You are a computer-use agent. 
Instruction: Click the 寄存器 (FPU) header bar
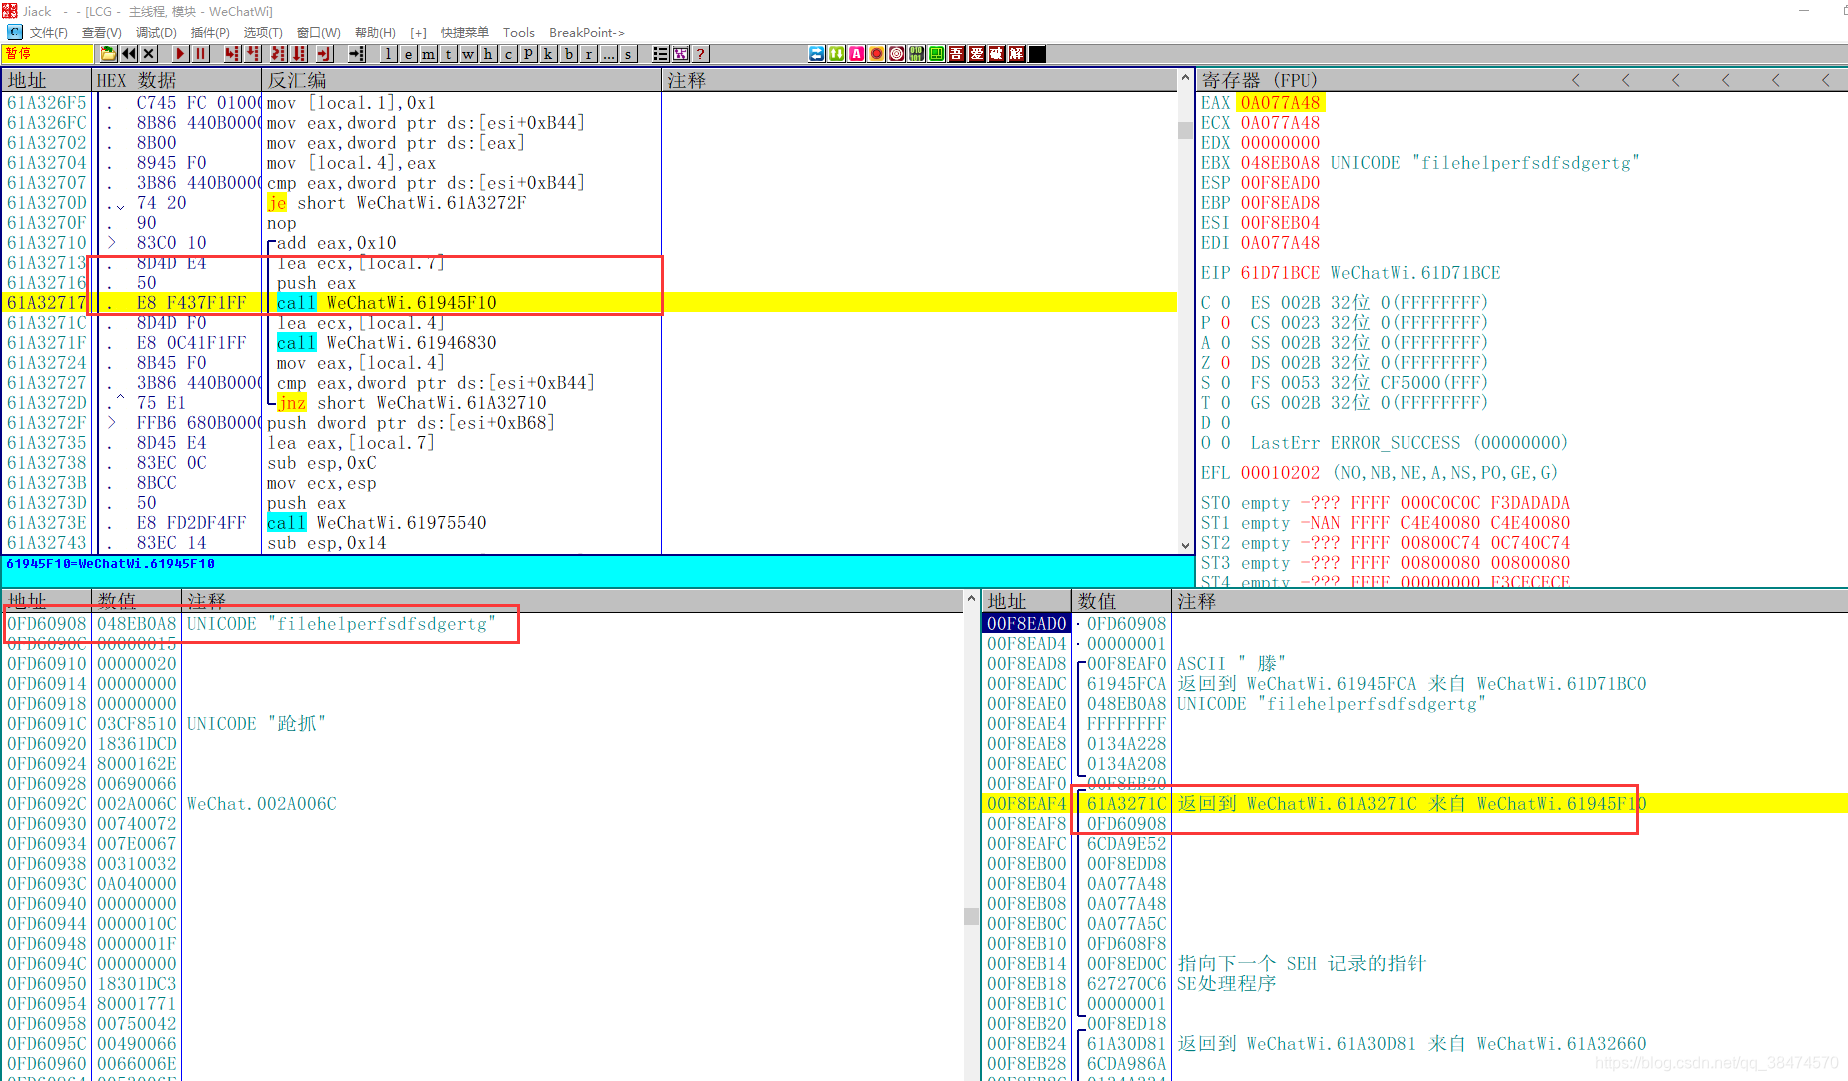click(x=1521, y=80)
